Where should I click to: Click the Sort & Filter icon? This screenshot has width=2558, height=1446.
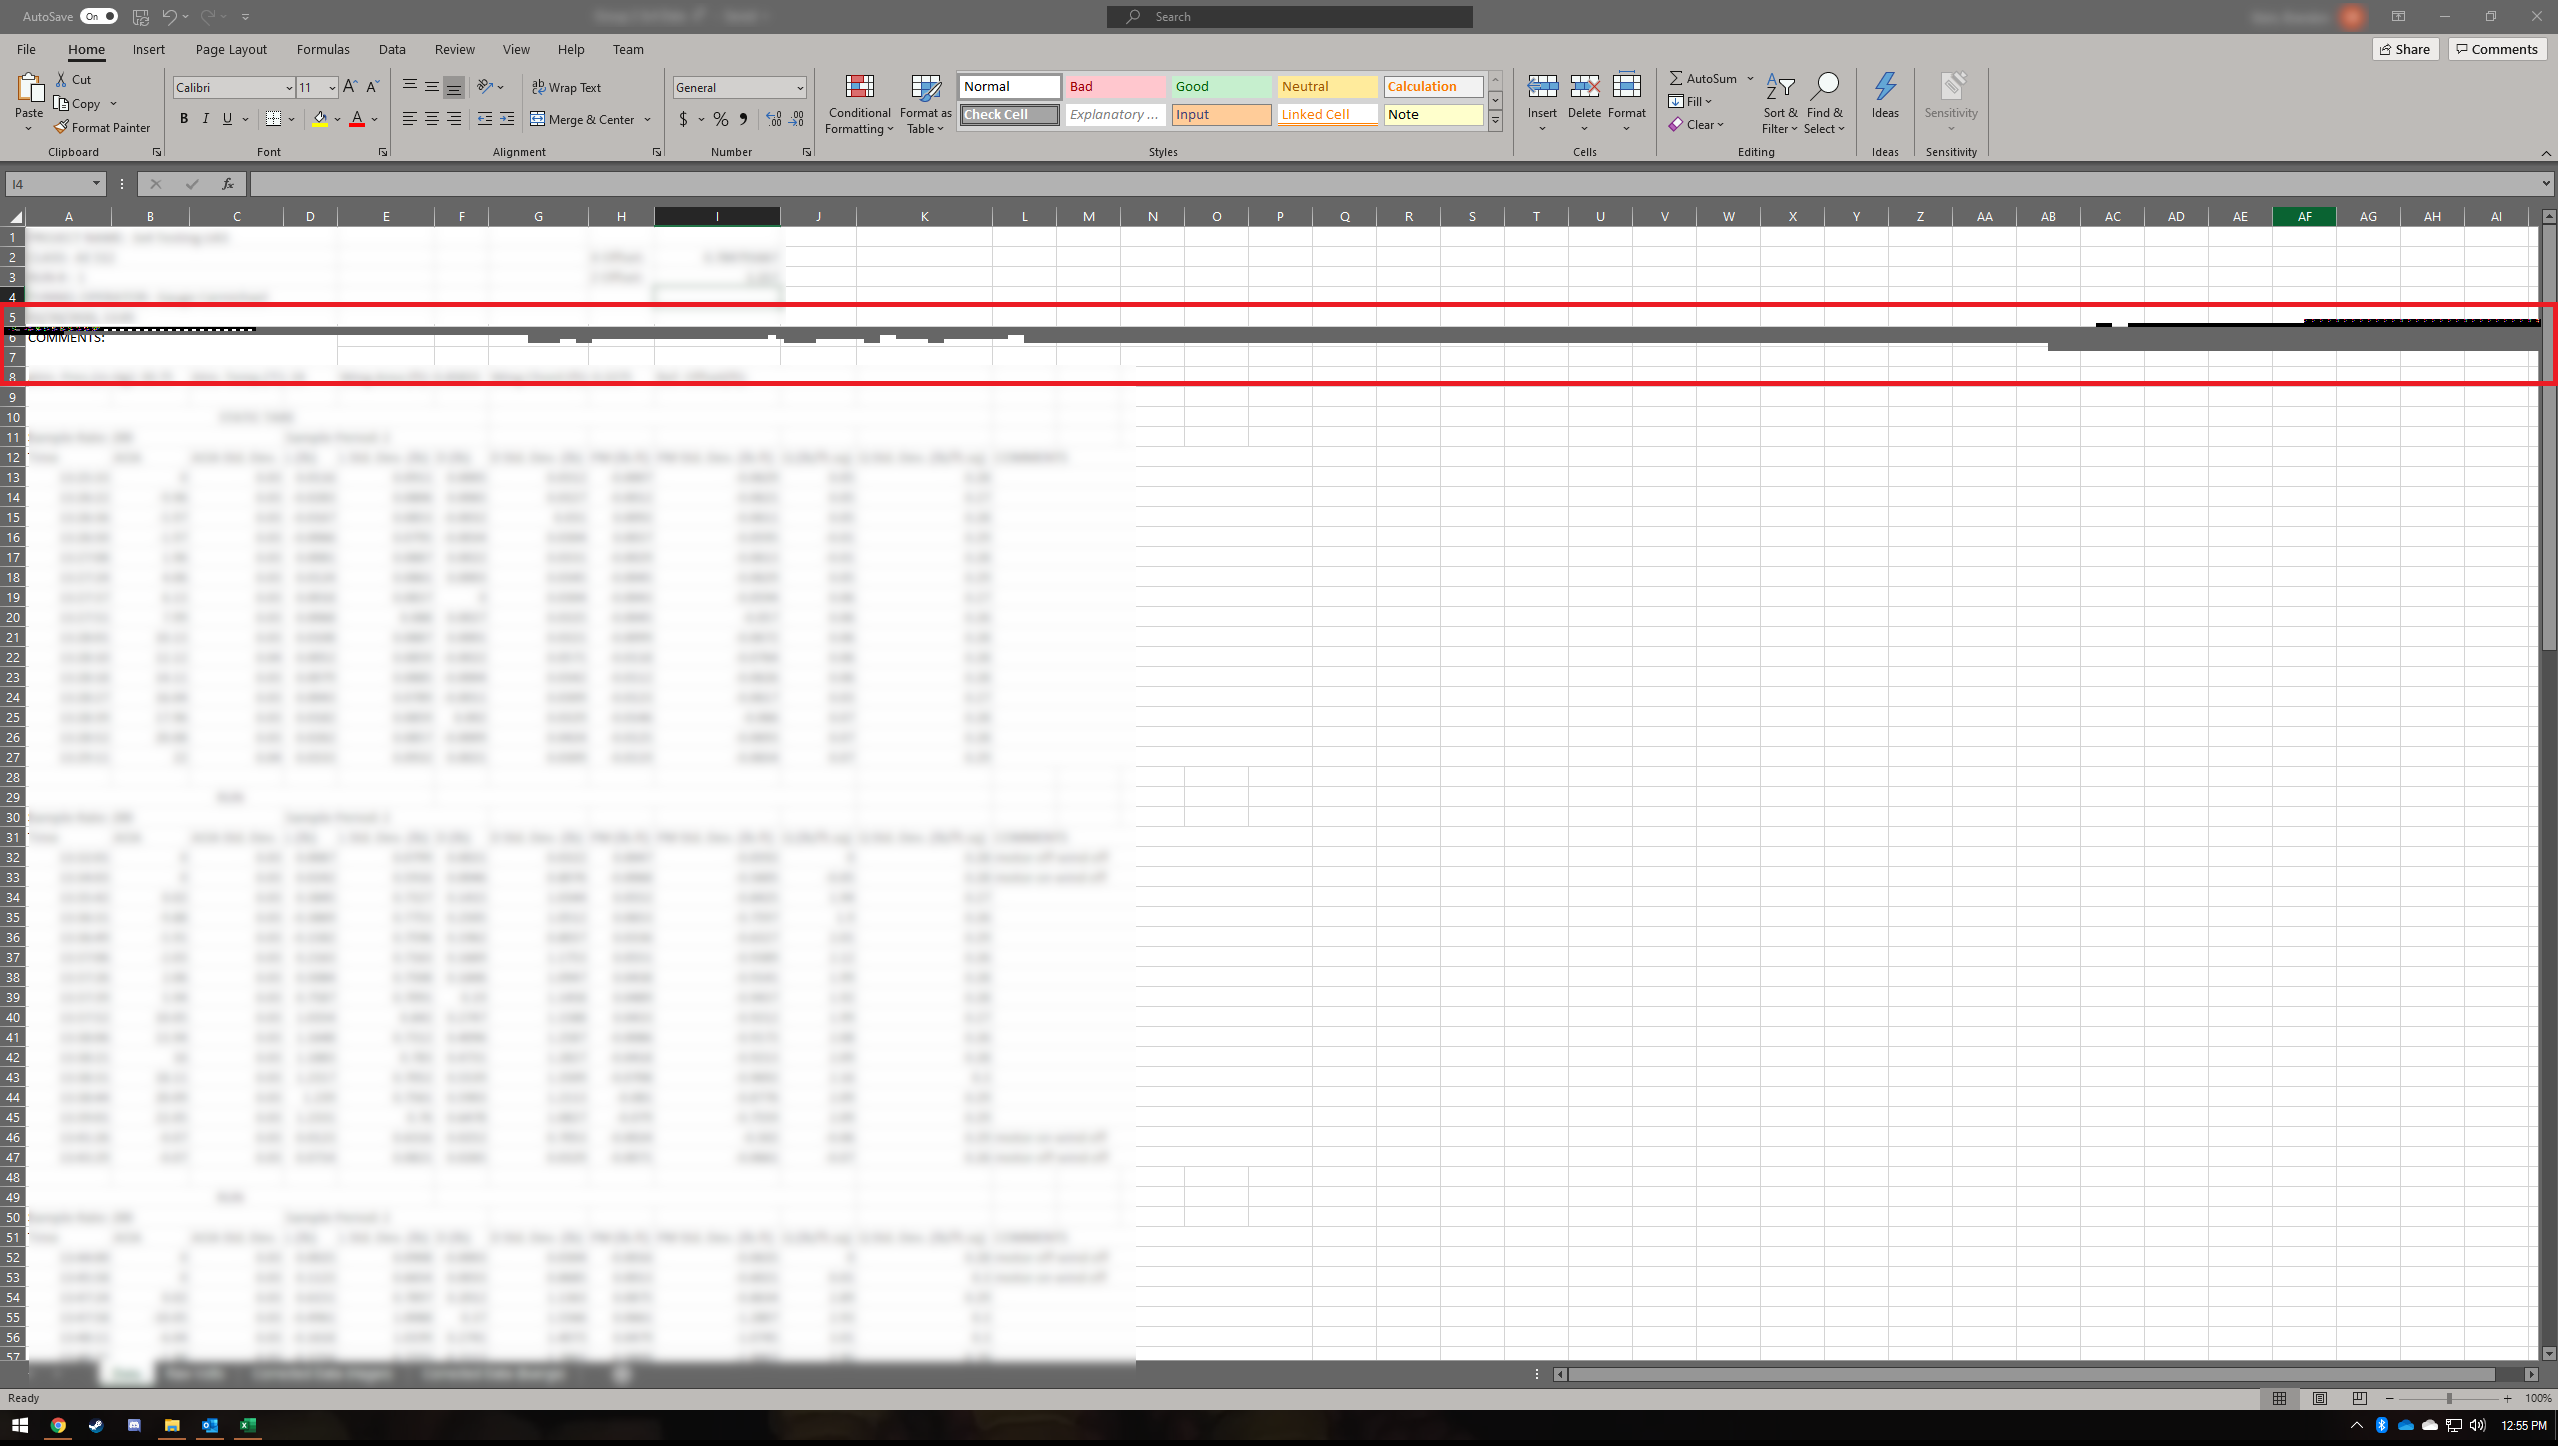(1780, 88)
